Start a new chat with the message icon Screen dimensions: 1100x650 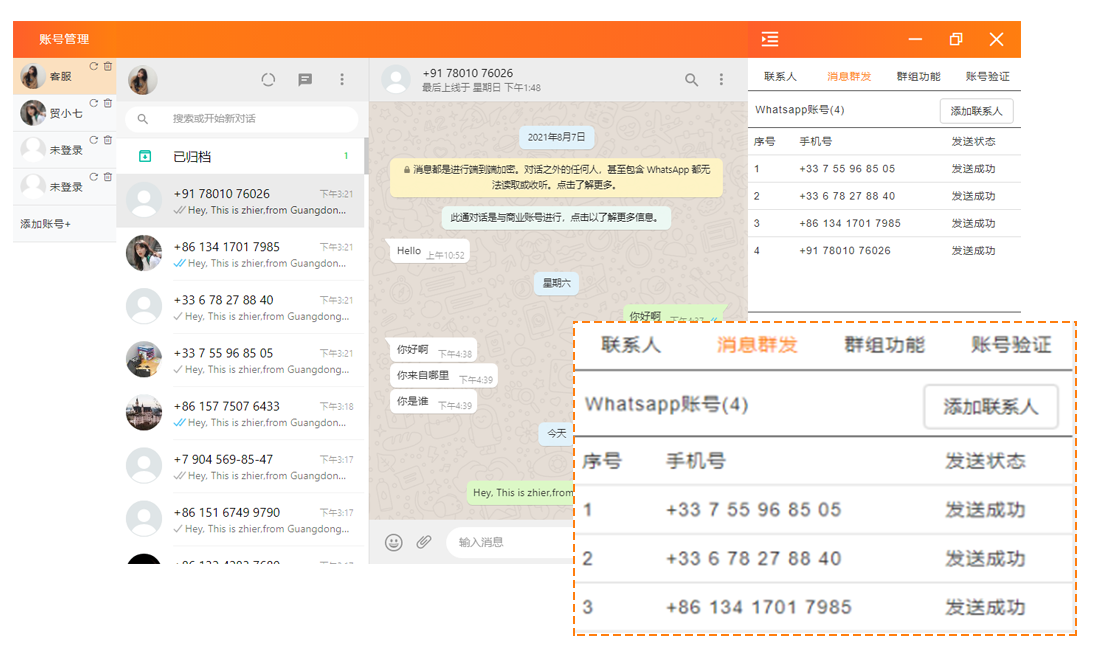(305, 80)
